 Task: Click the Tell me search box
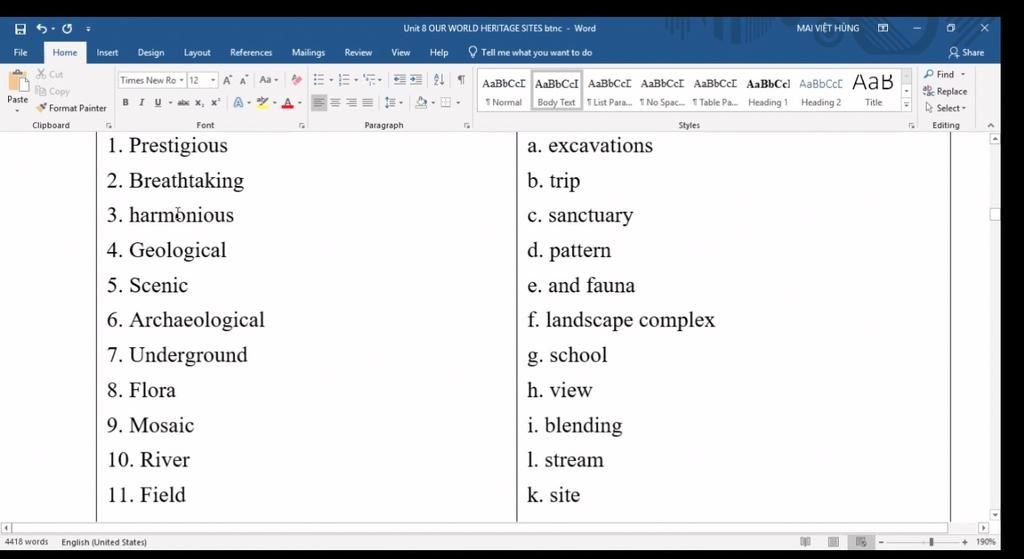530,52
